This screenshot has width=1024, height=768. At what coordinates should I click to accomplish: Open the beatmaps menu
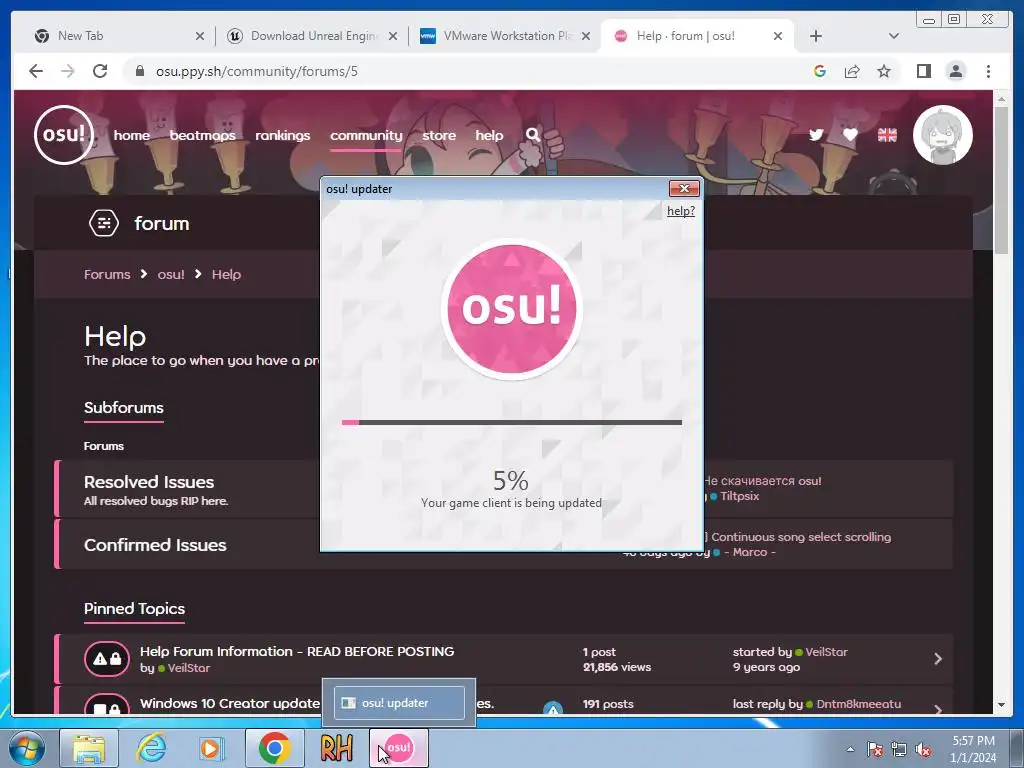pyautogui.click(x=202, y=135)
